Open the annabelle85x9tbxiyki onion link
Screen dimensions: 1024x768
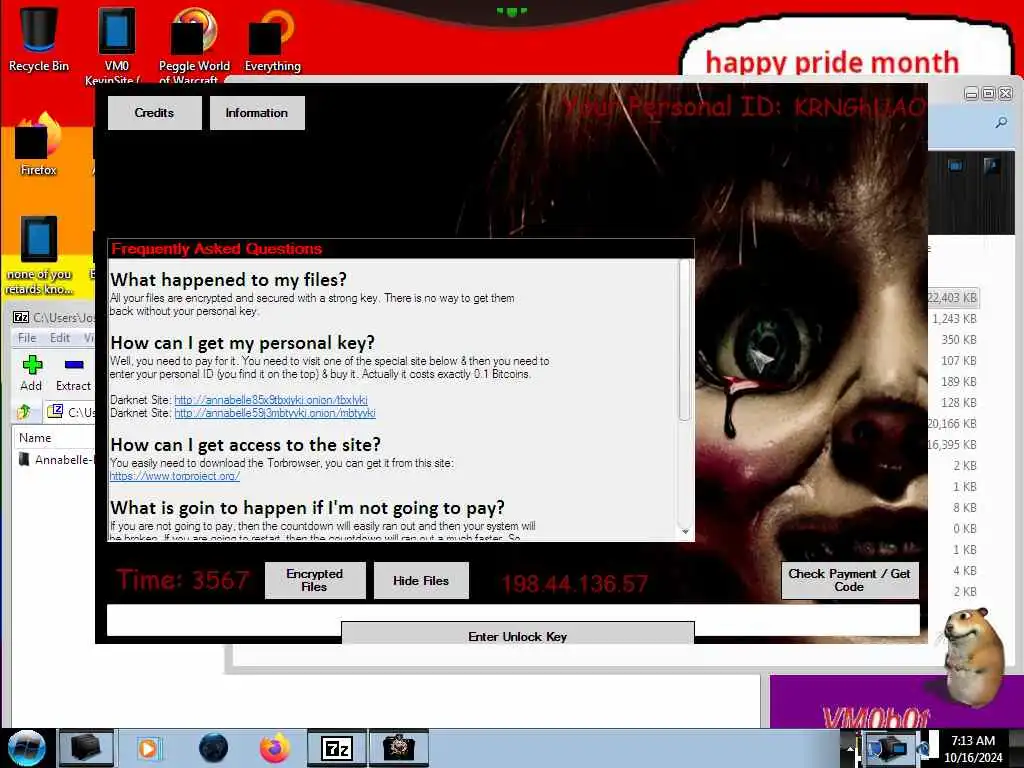270,400
